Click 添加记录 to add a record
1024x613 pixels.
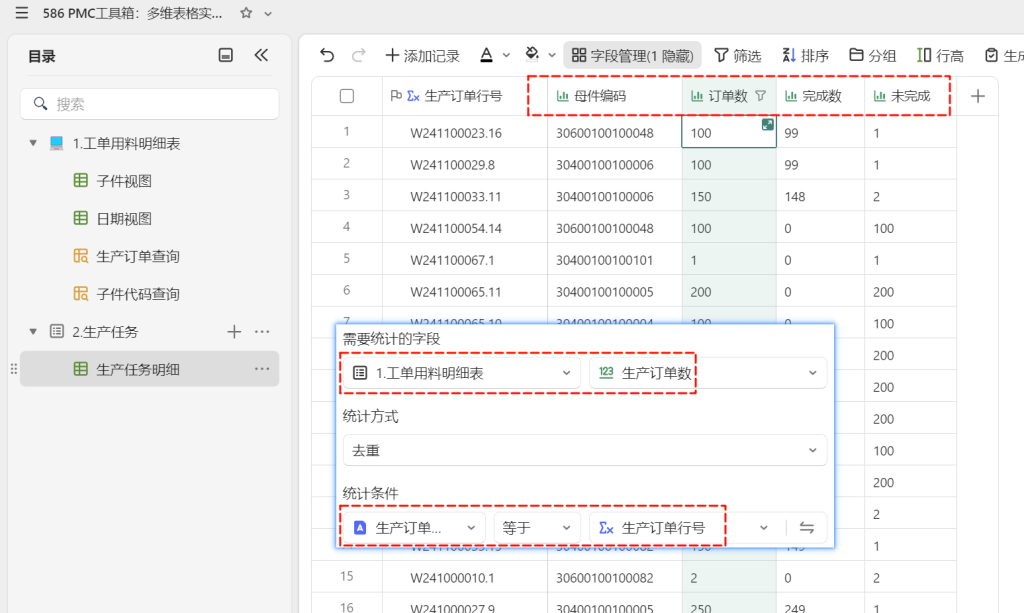click(x=423, y=56)
